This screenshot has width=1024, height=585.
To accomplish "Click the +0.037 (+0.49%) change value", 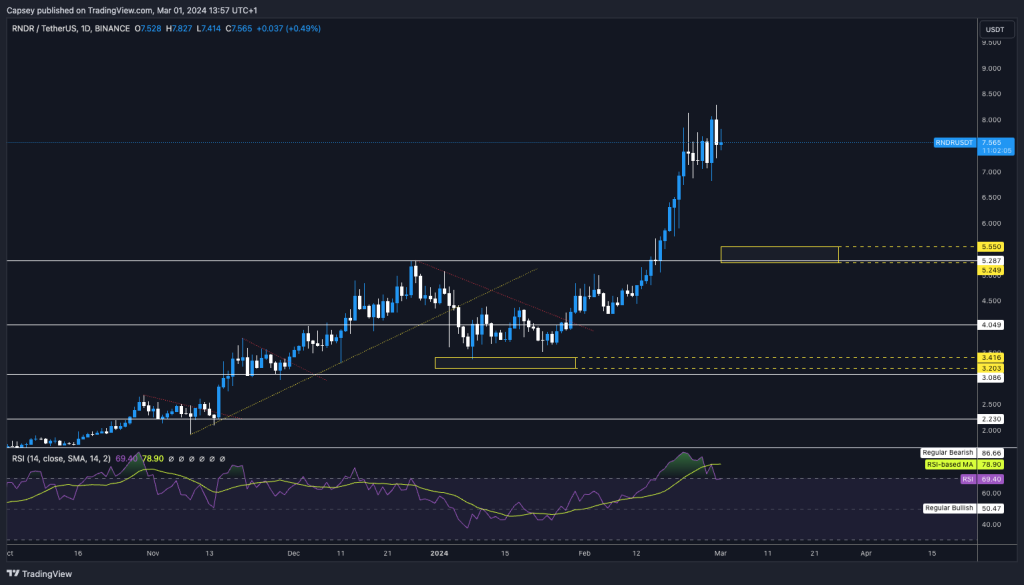I will (x=289, y=29).
